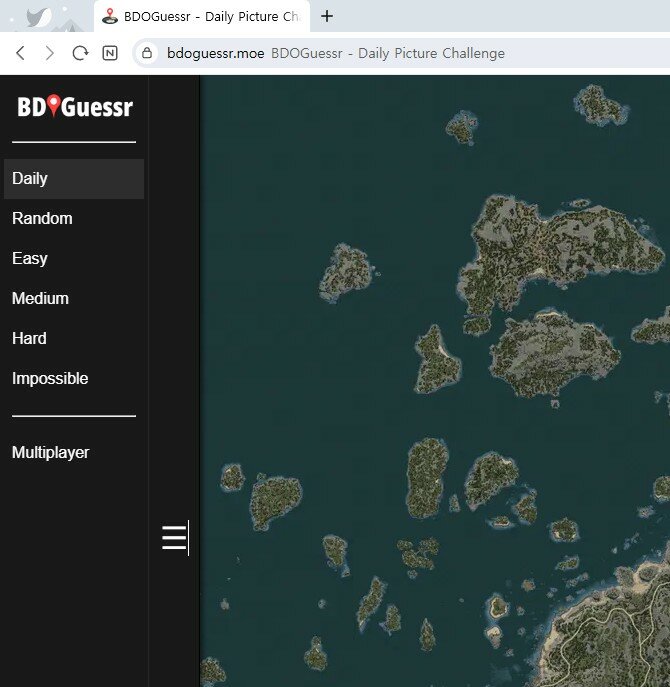Click the BDOGuessr tab favicon
This screenshot has width=670, height=687.
(110, 17)
